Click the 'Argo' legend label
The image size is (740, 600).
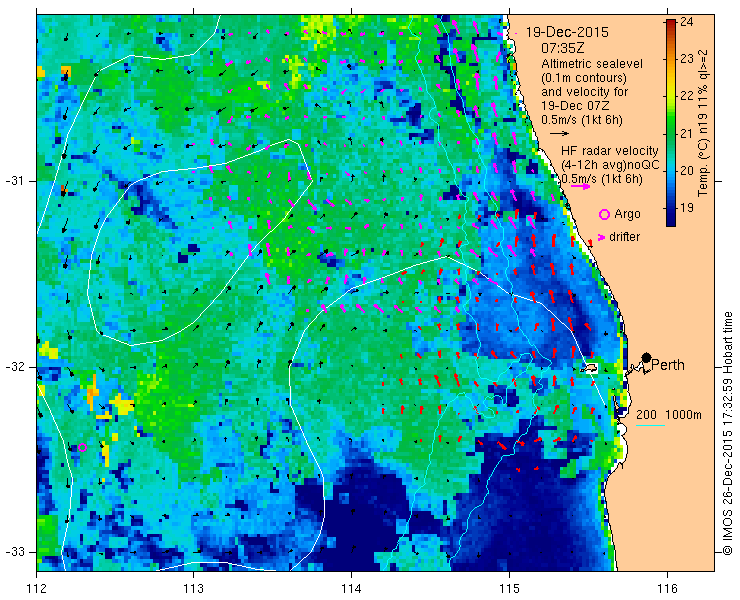[x=627, y=214]
